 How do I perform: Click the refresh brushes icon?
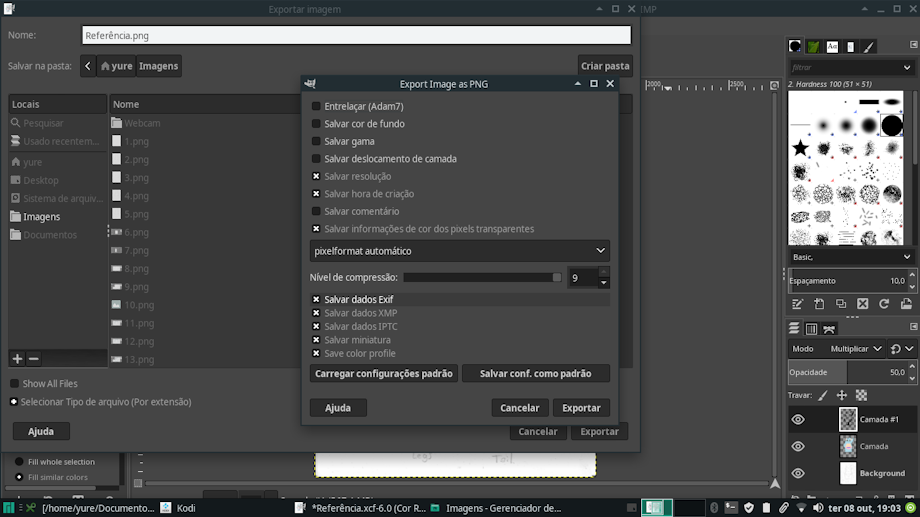[884, 304]
